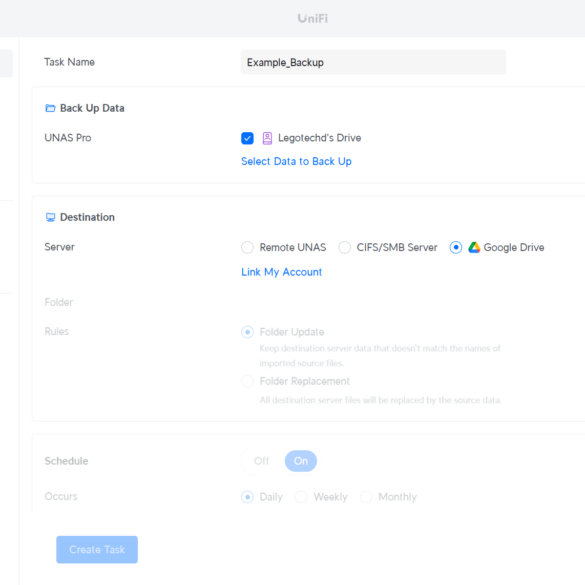Click the Link My Account link

282,272
